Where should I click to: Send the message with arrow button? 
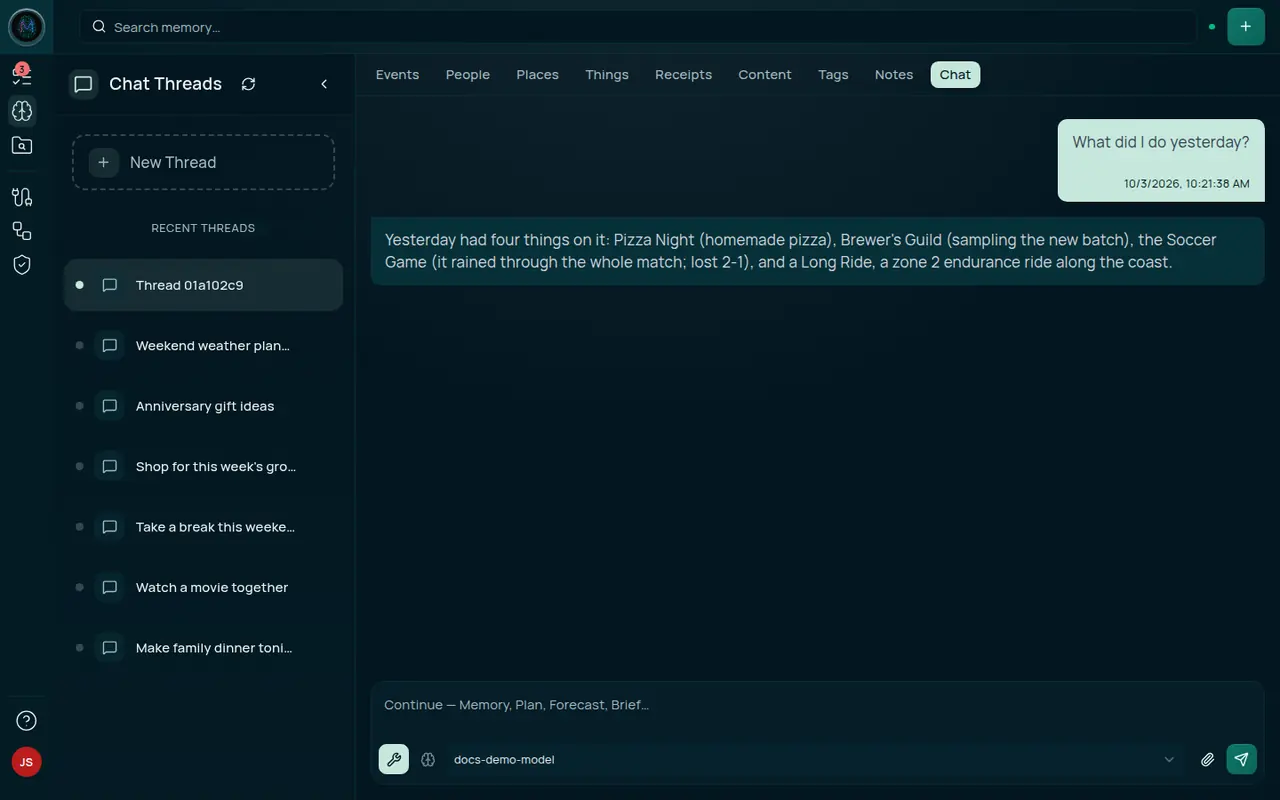(x=1241, y=759)
